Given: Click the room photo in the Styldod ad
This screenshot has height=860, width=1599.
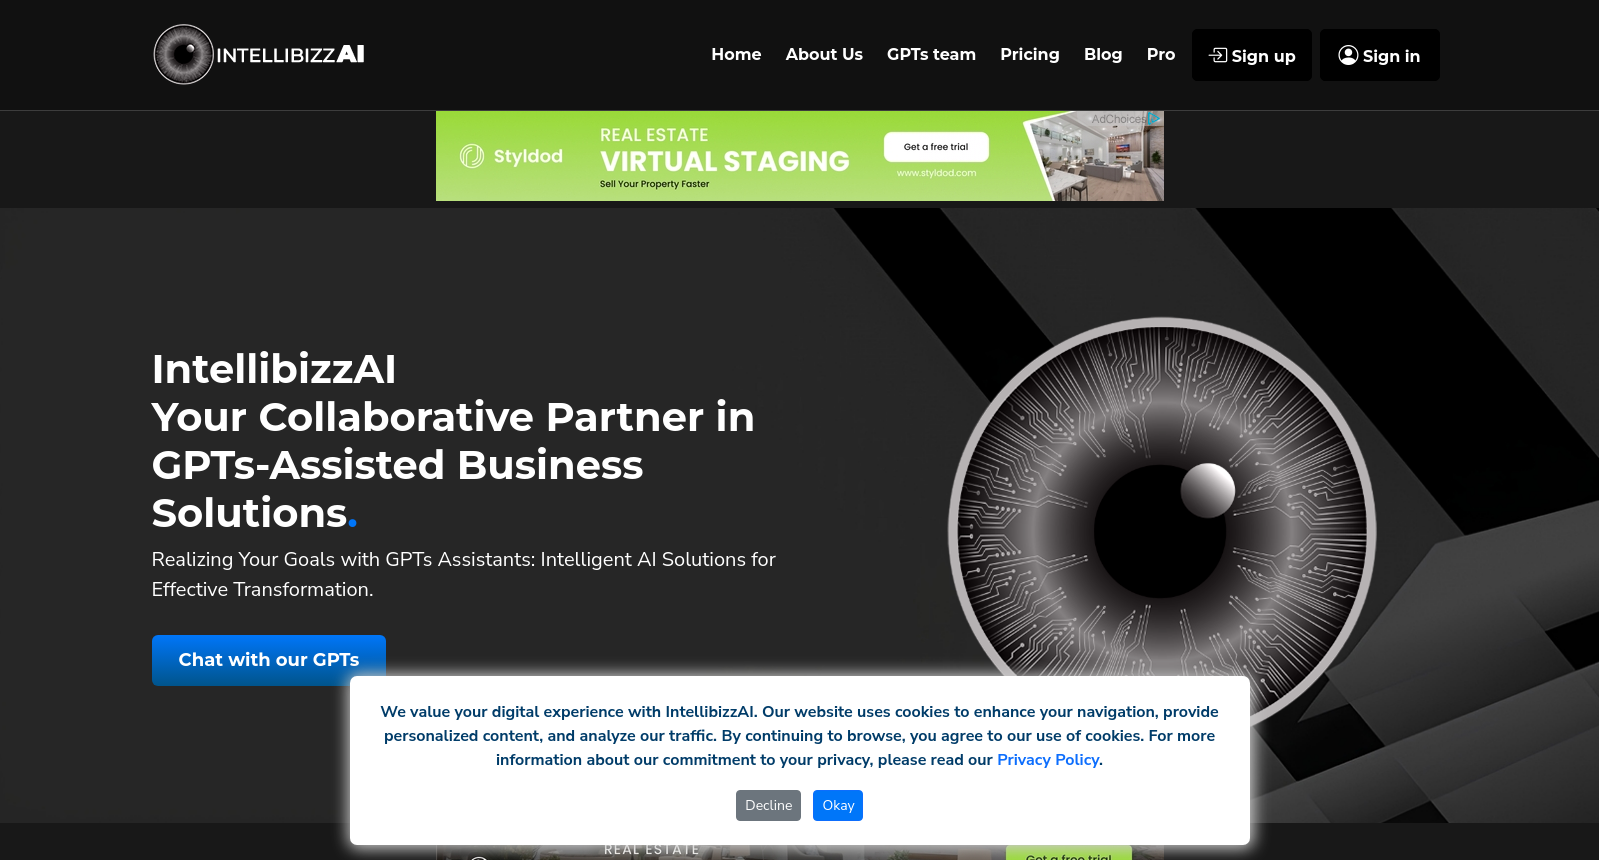Looking at the screenshot, I should [1098, 158].
